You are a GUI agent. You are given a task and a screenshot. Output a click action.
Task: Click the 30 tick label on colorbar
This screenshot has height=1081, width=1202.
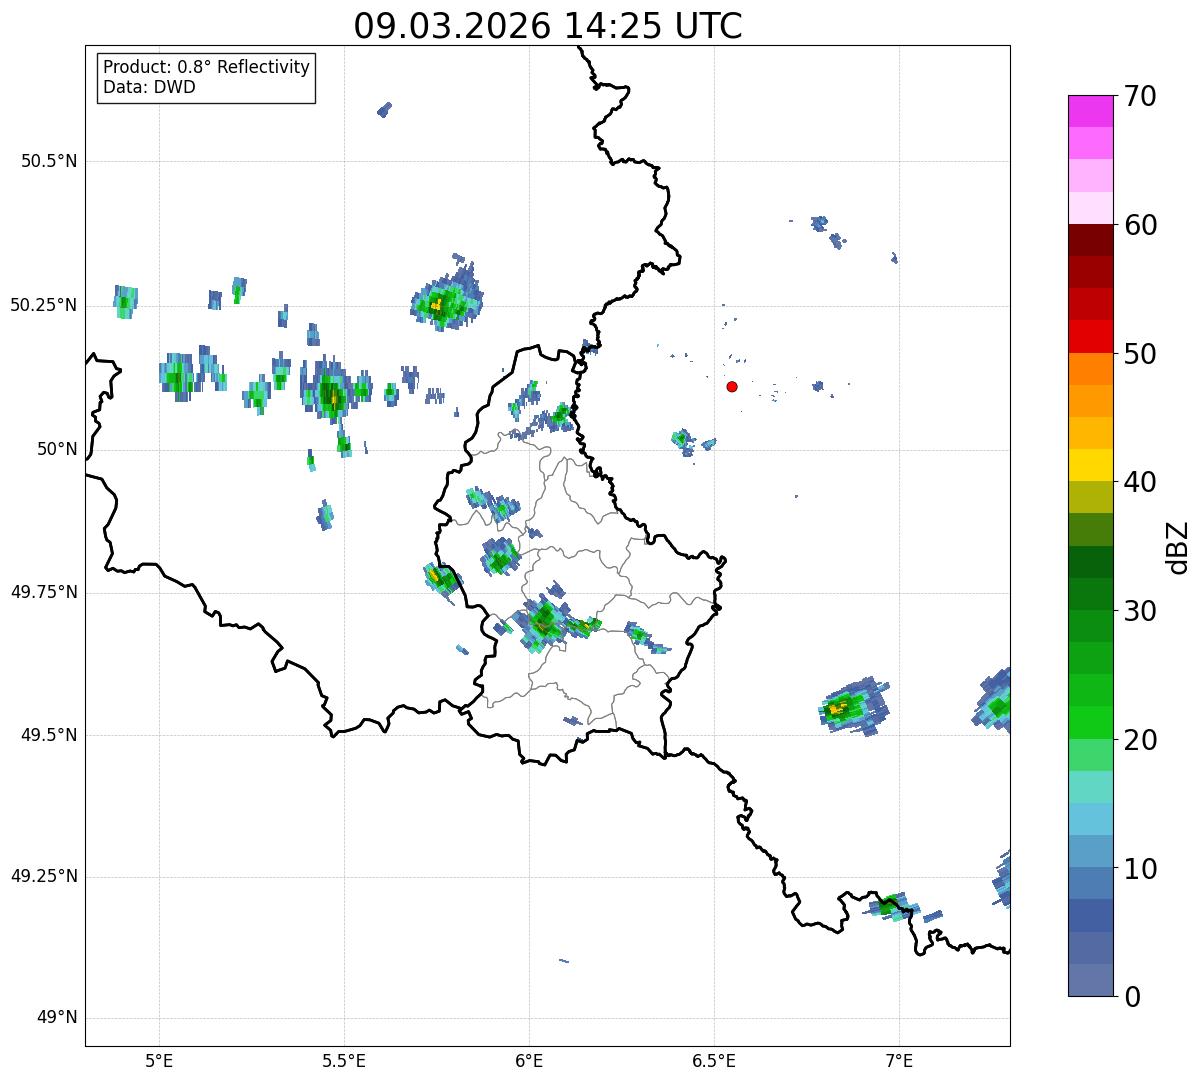(x=1140, y=611)
